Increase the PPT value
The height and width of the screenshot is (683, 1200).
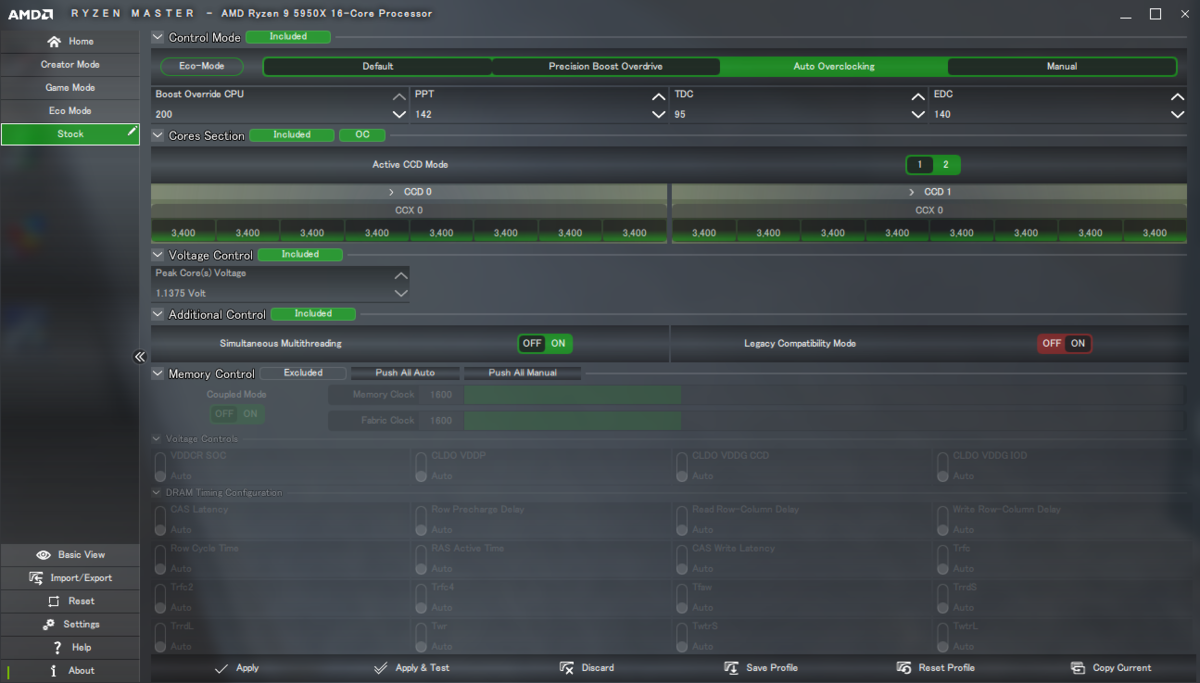[x=658, y=97]
